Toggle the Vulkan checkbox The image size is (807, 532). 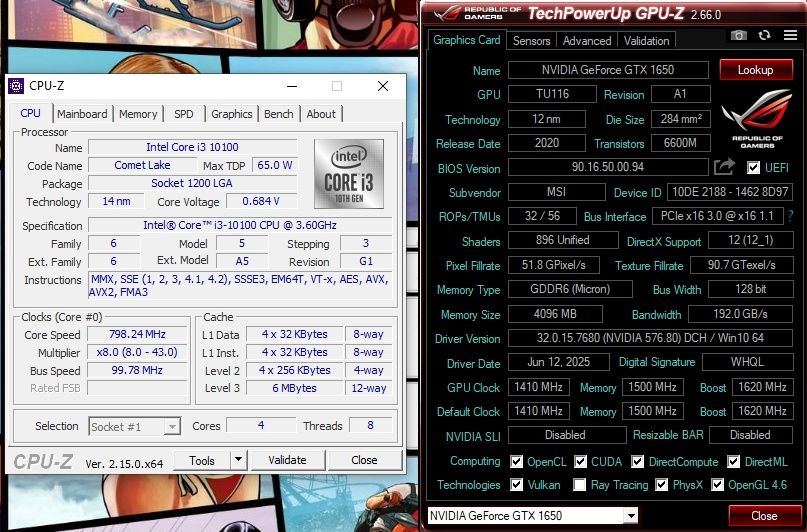(516, 485)
